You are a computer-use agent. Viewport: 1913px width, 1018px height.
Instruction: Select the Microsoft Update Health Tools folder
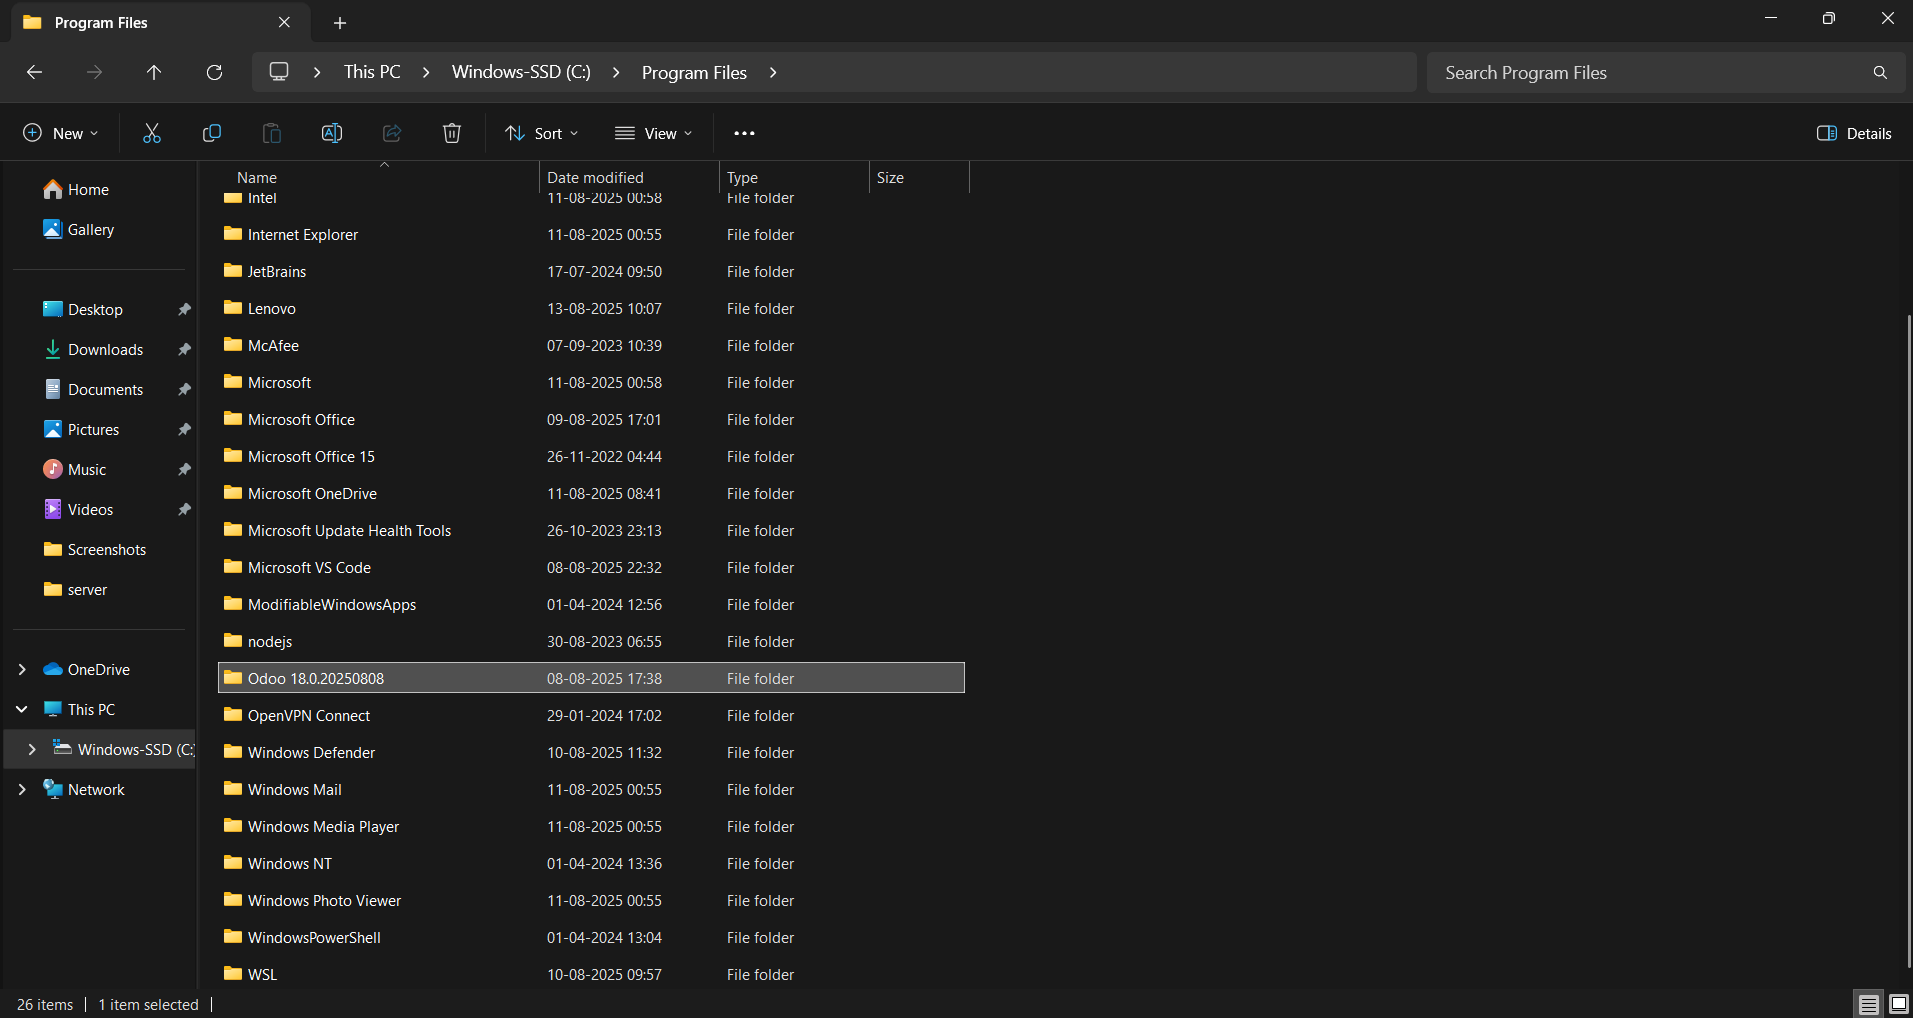click(591, 531)
